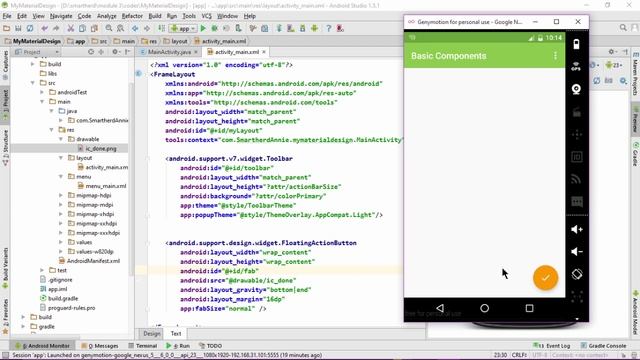Viewport: 640px width, 360px height.
Task: Click the Debug app bug icon
Action: (x=214, y=28)
